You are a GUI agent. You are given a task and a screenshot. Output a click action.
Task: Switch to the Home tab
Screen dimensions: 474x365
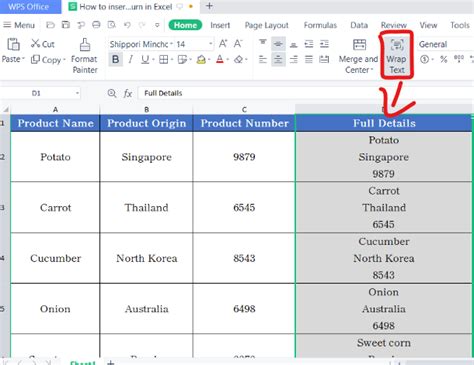[x=185, y=25]
